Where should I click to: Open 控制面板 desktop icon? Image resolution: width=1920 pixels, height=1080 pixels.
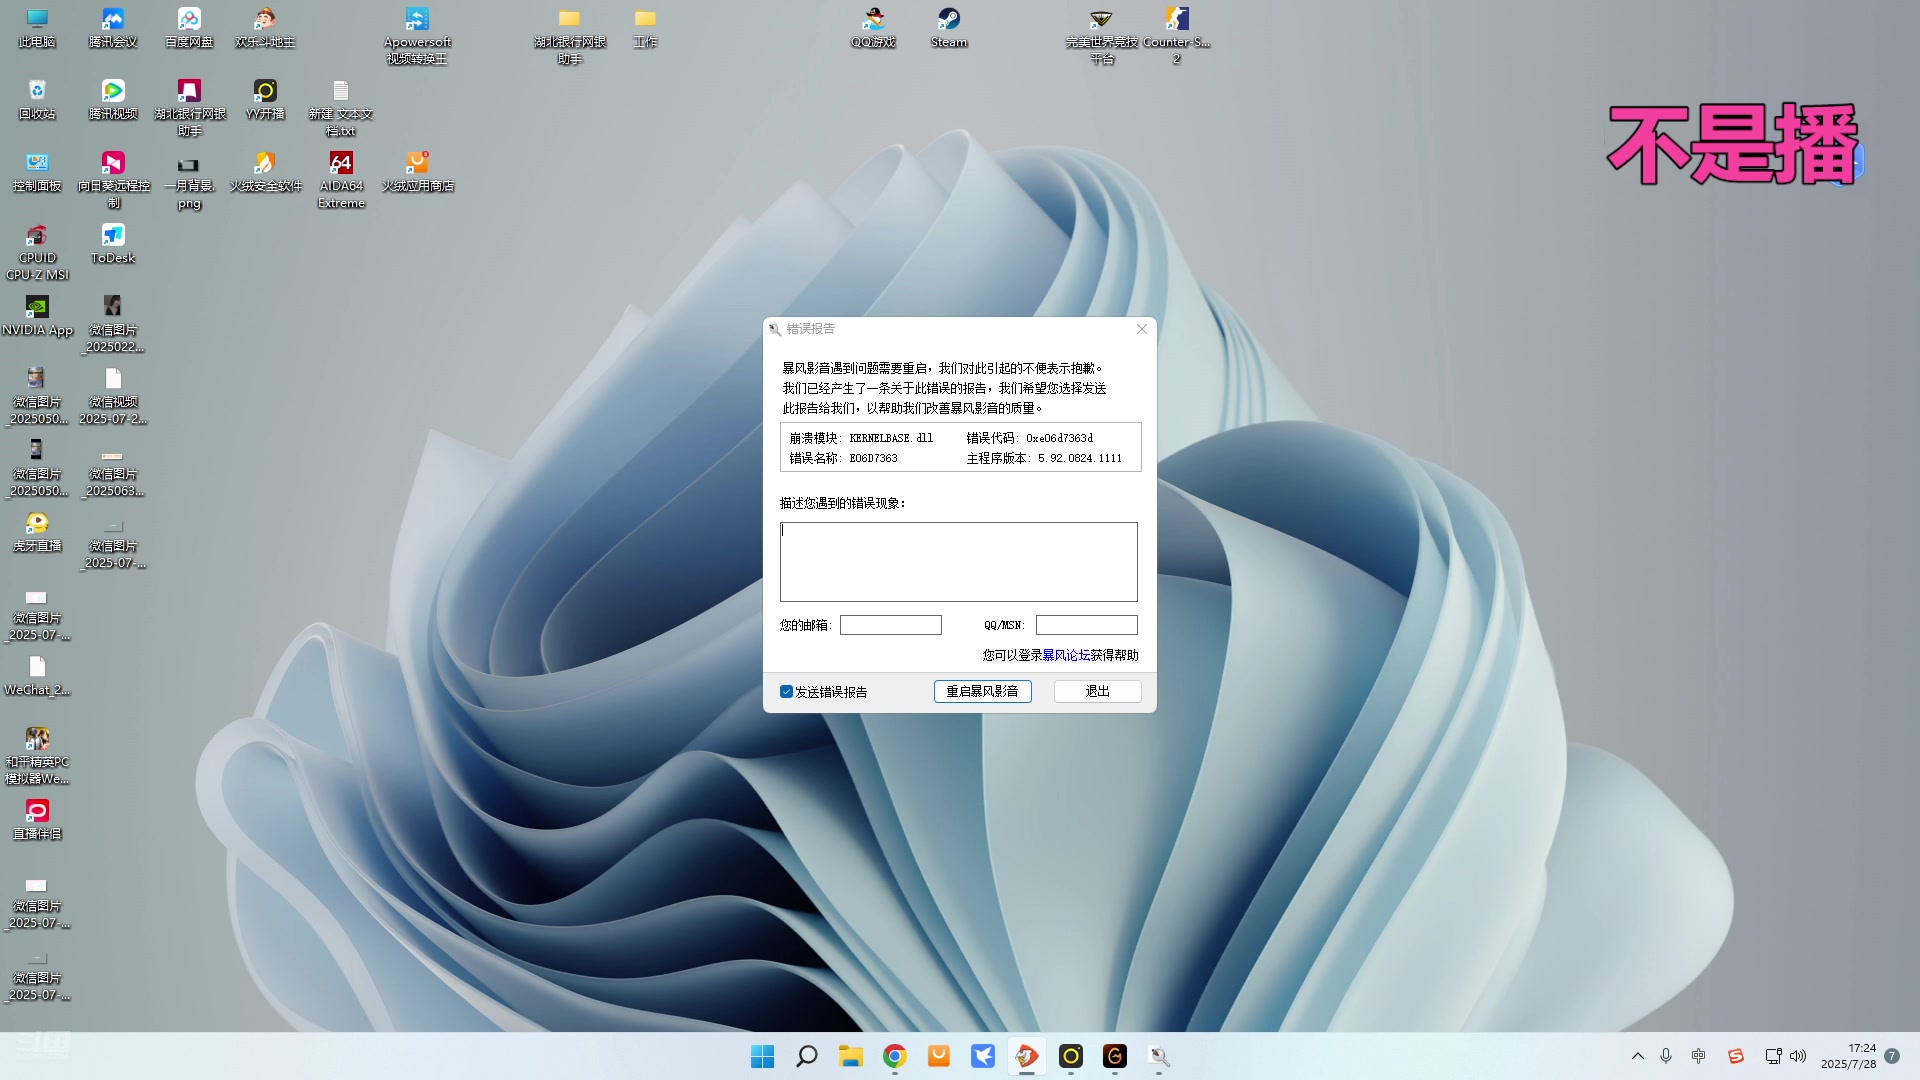point(37,172)
